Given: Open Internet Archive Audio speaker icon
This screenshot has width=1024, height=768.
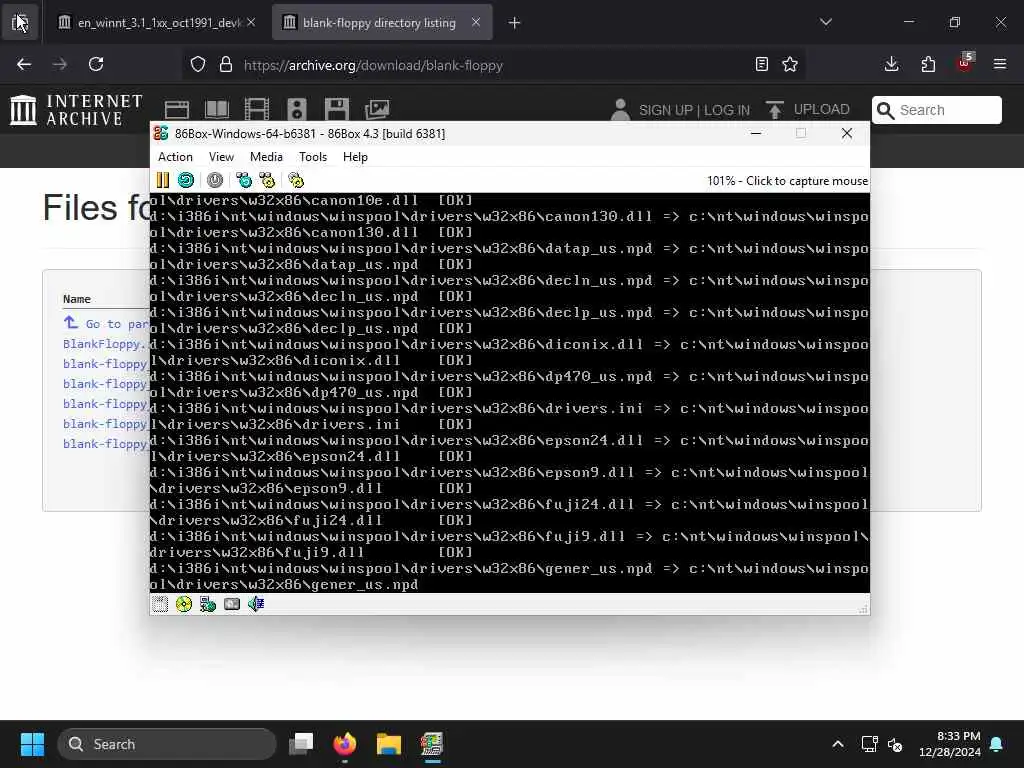Looking at the screenshot, I should tap(296, 110).
